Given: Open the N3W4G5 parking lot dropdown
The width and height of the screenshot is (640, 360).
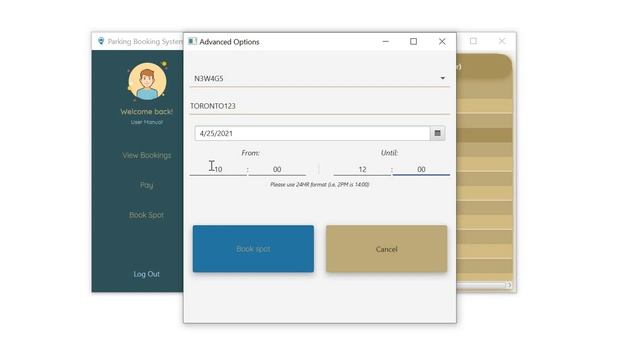Looking at the screenshot, I should pyautogui.click(x=320, y=78).
